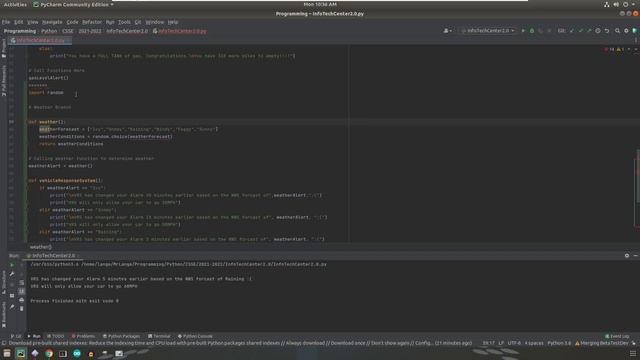Open the Activities overview
This screenshot has height=360, width=640.
15,4
